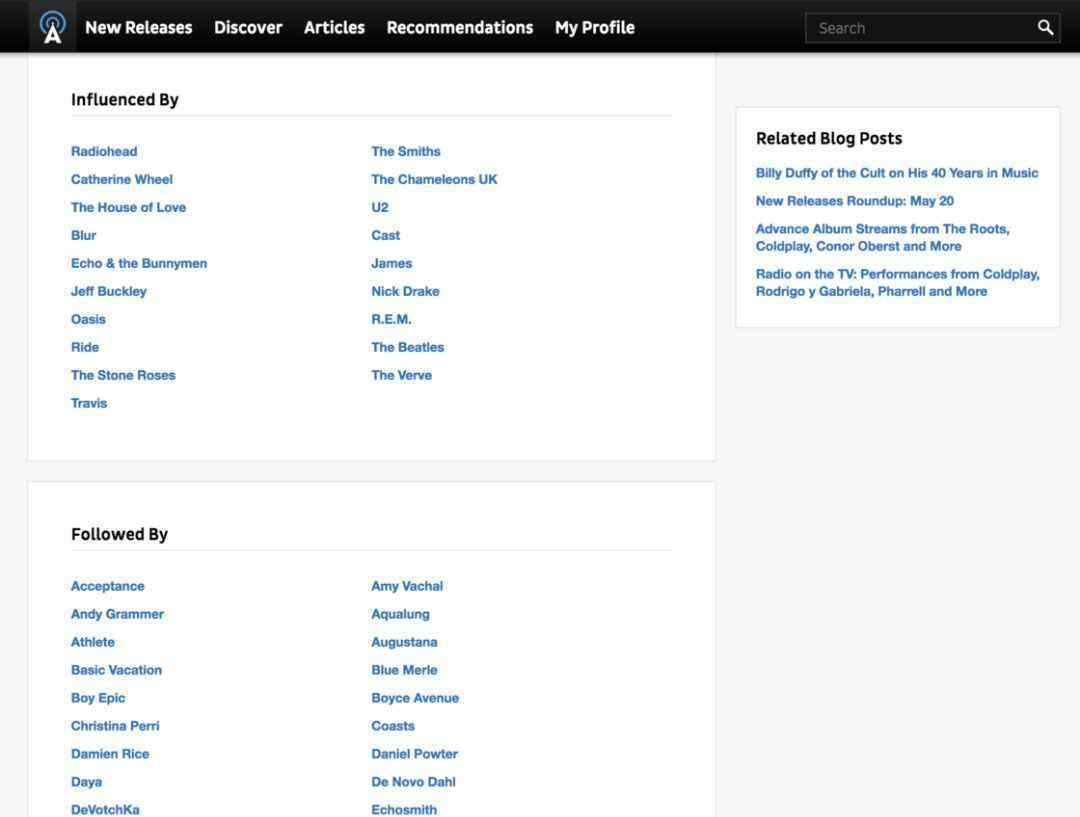The image size is (1080, 817).
Task: Open Radio on the TV blog post
Action: point(897,282)
